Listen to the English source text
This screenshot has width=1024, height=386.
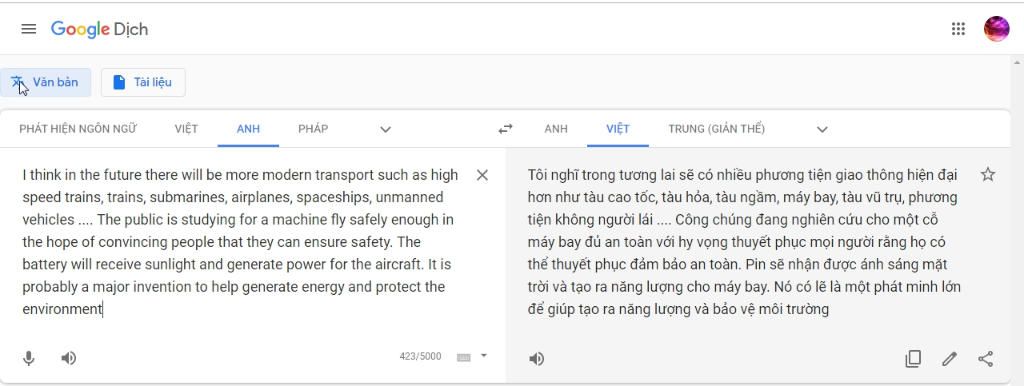click(69, 358)
